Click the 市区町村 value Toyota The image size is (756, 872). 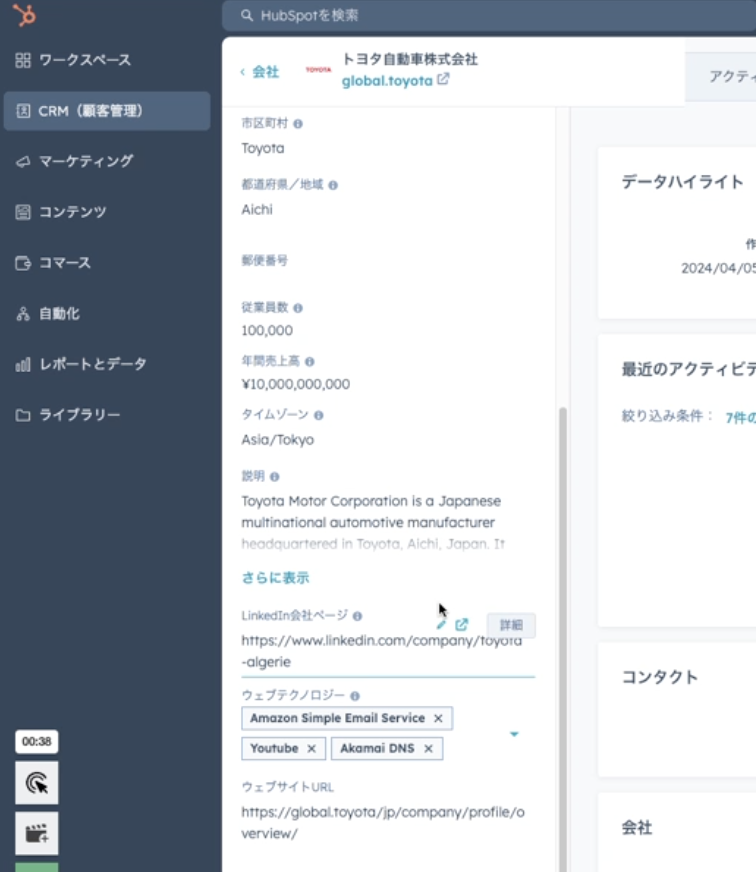pos(263,148)
